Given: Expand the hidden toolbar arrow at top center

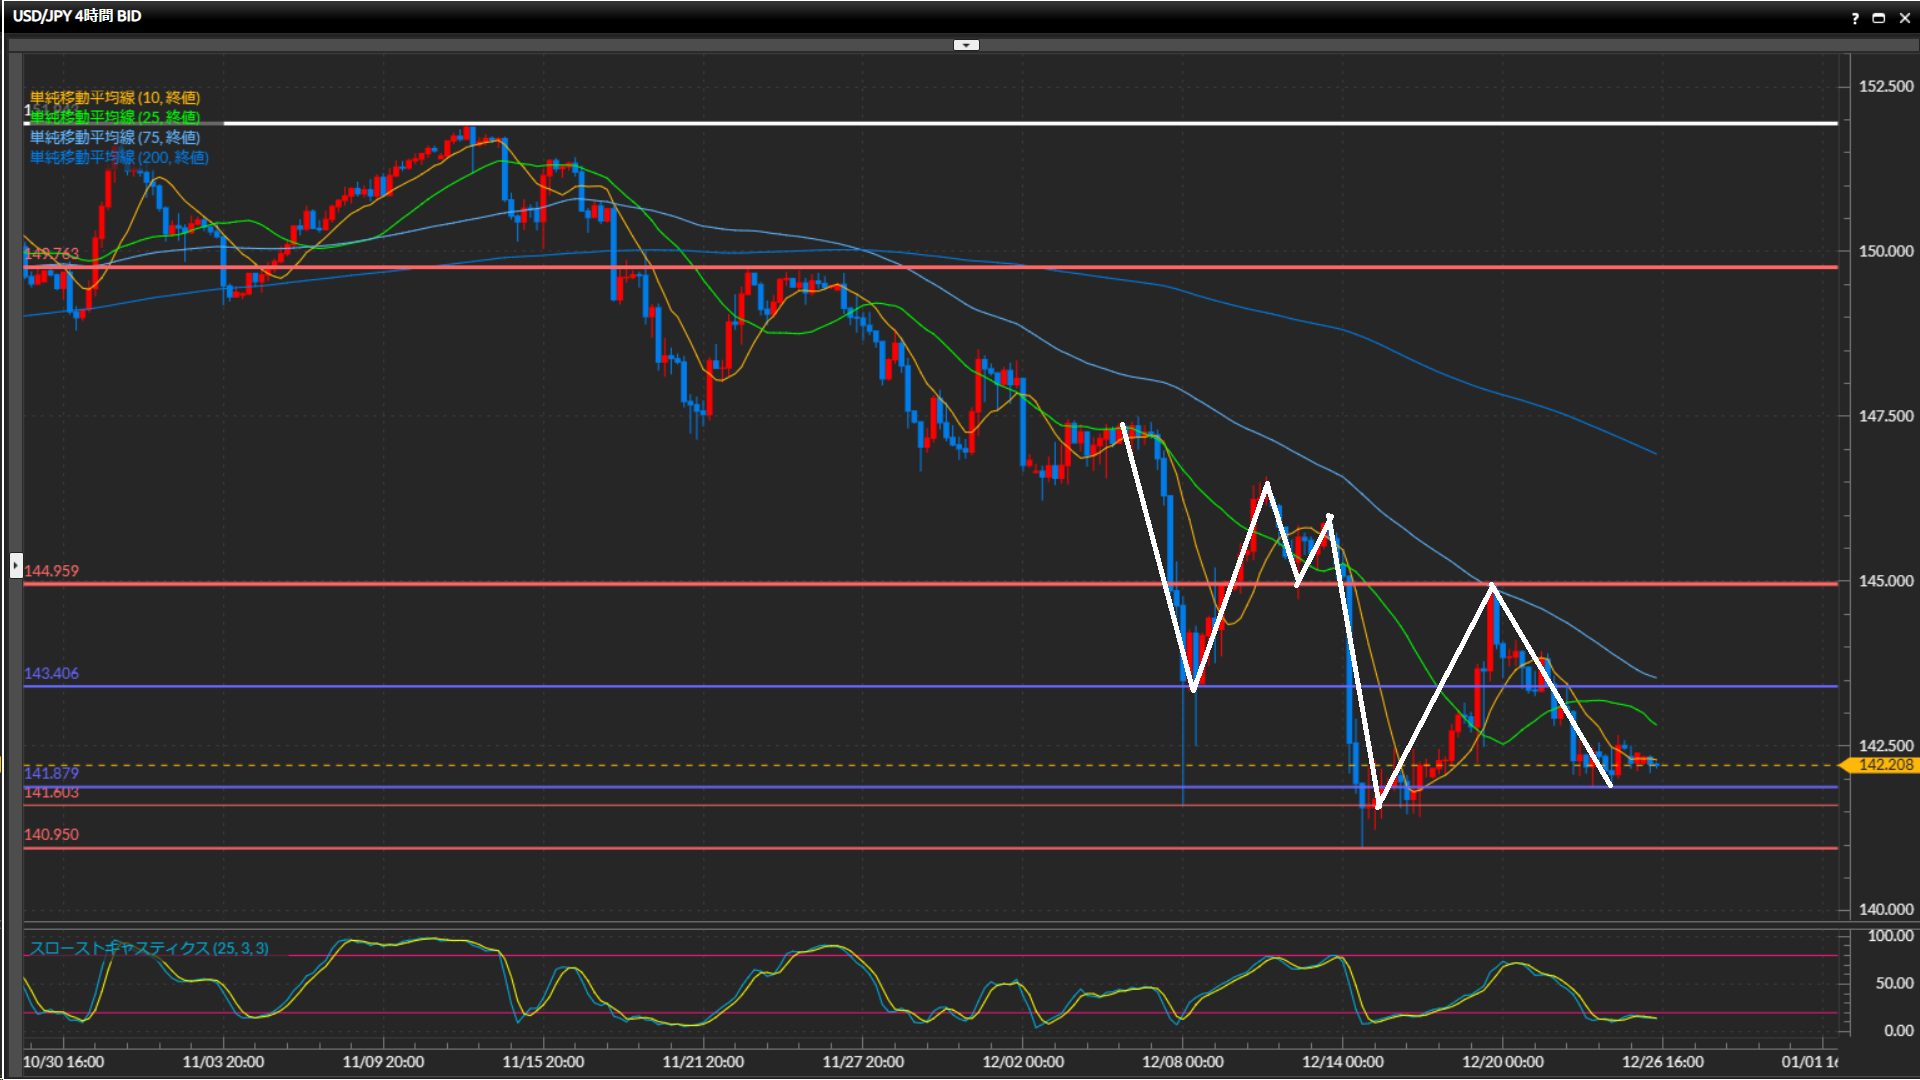Looking at the screenshot, I should 966,45.
